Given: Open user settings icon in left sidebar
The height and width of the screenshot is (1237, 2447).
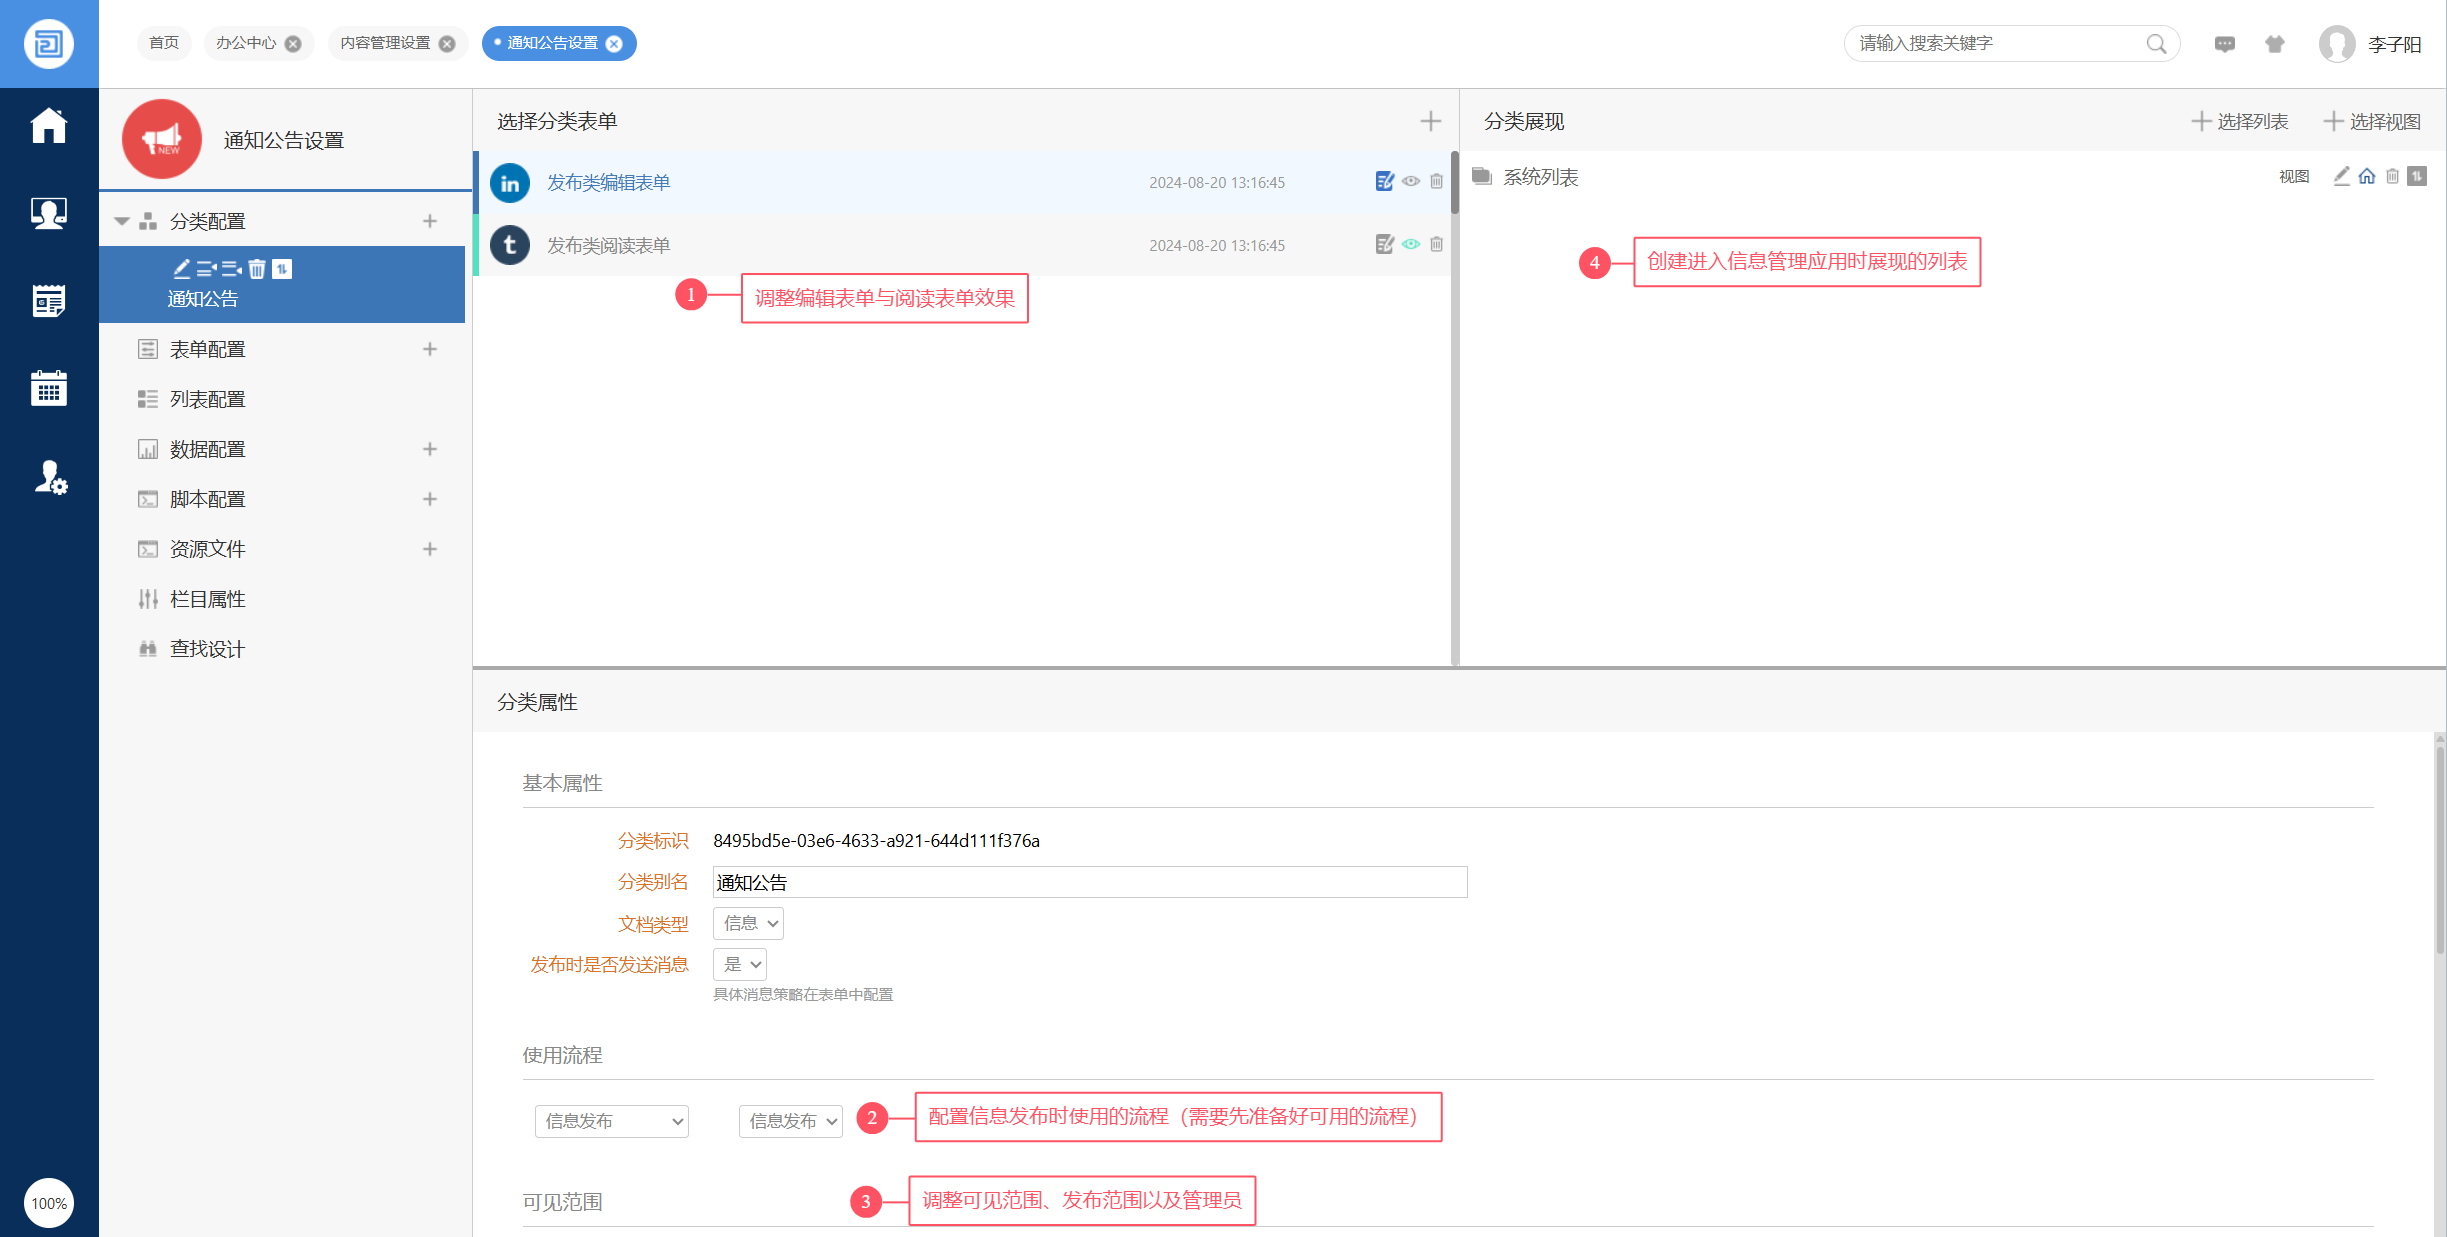Looking at the screenshot, I should click(50, 477).
